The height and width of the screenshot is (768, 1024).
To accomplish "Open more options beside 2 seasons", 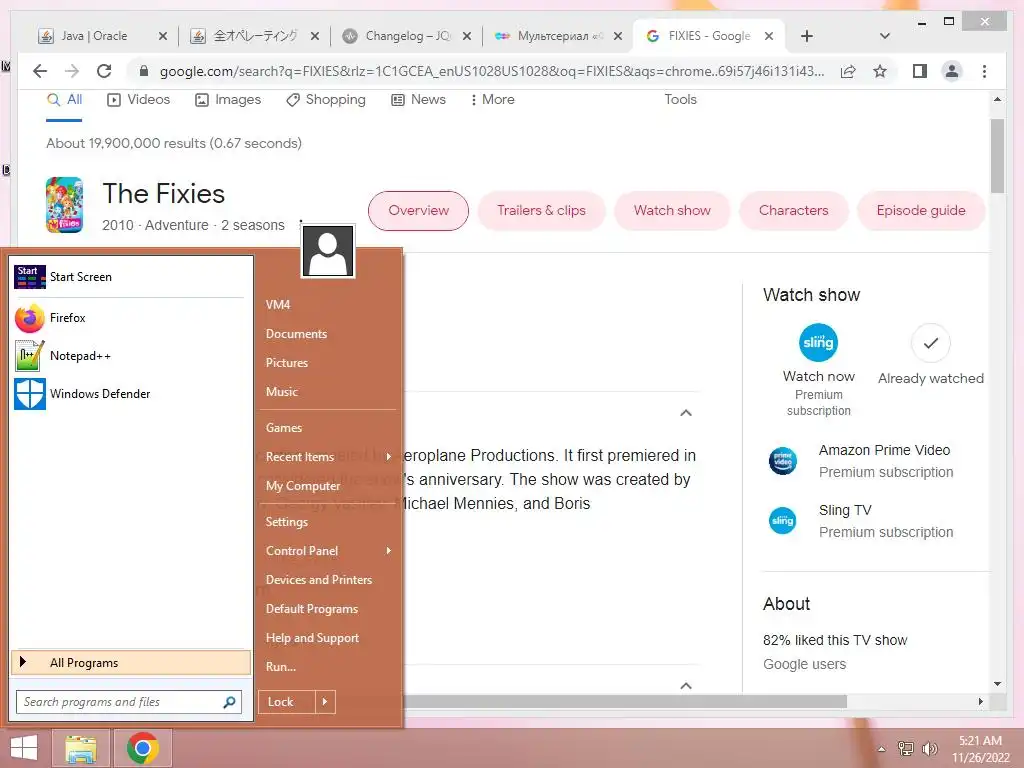I will (300, 223).
